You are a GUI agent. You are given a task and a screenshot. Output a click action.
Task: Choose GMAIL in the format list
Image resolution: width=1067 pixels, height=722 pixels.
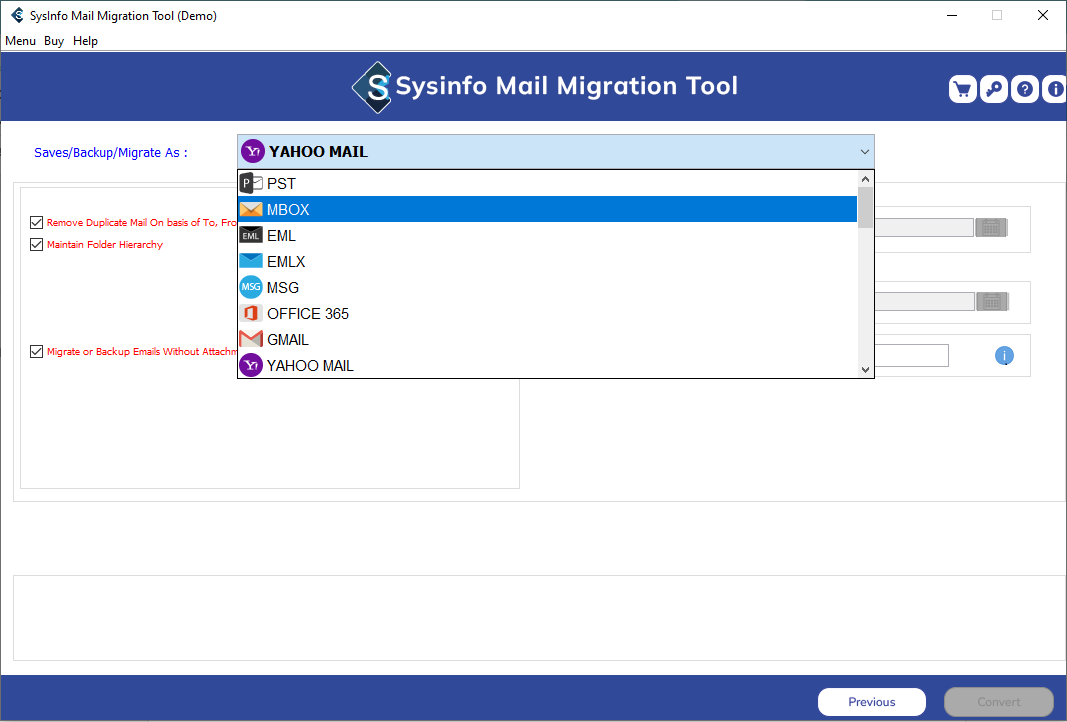[547, 339]
